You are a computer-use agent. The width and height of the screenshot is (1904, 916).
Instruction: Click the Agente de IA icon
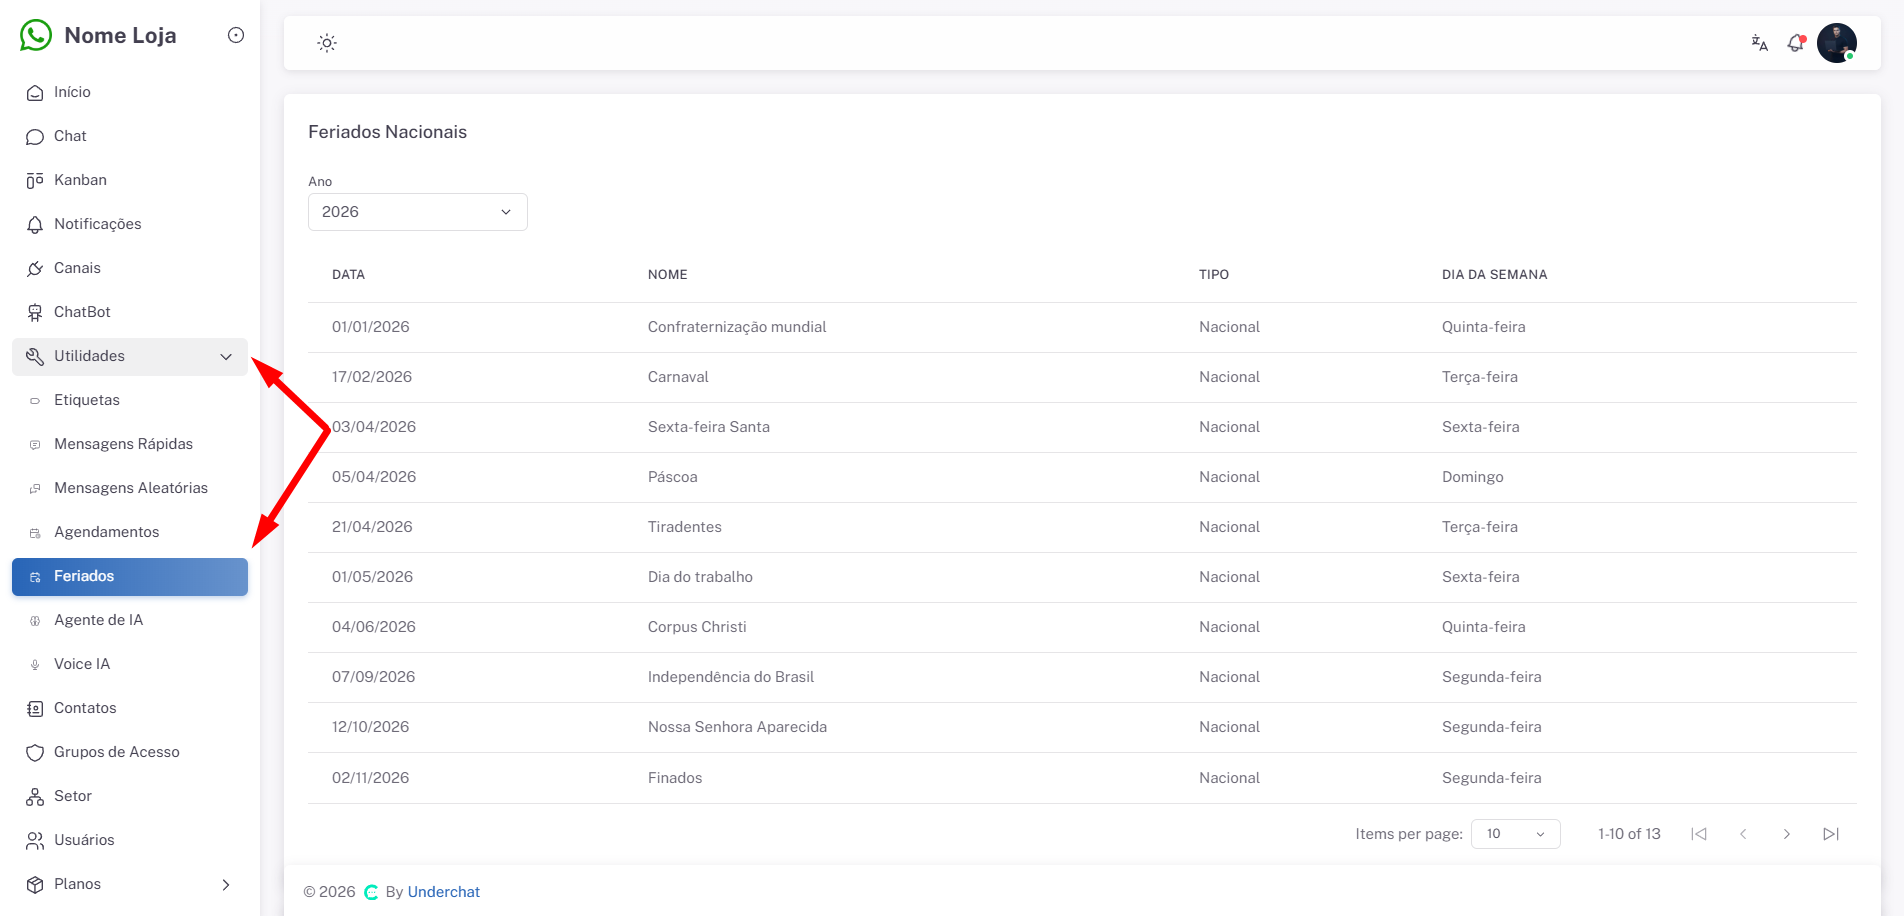[35, 621]
